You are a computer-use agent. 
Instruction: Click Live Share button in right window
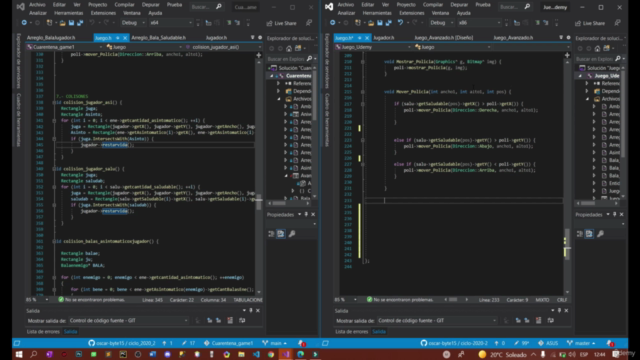(x=590, y=23)
